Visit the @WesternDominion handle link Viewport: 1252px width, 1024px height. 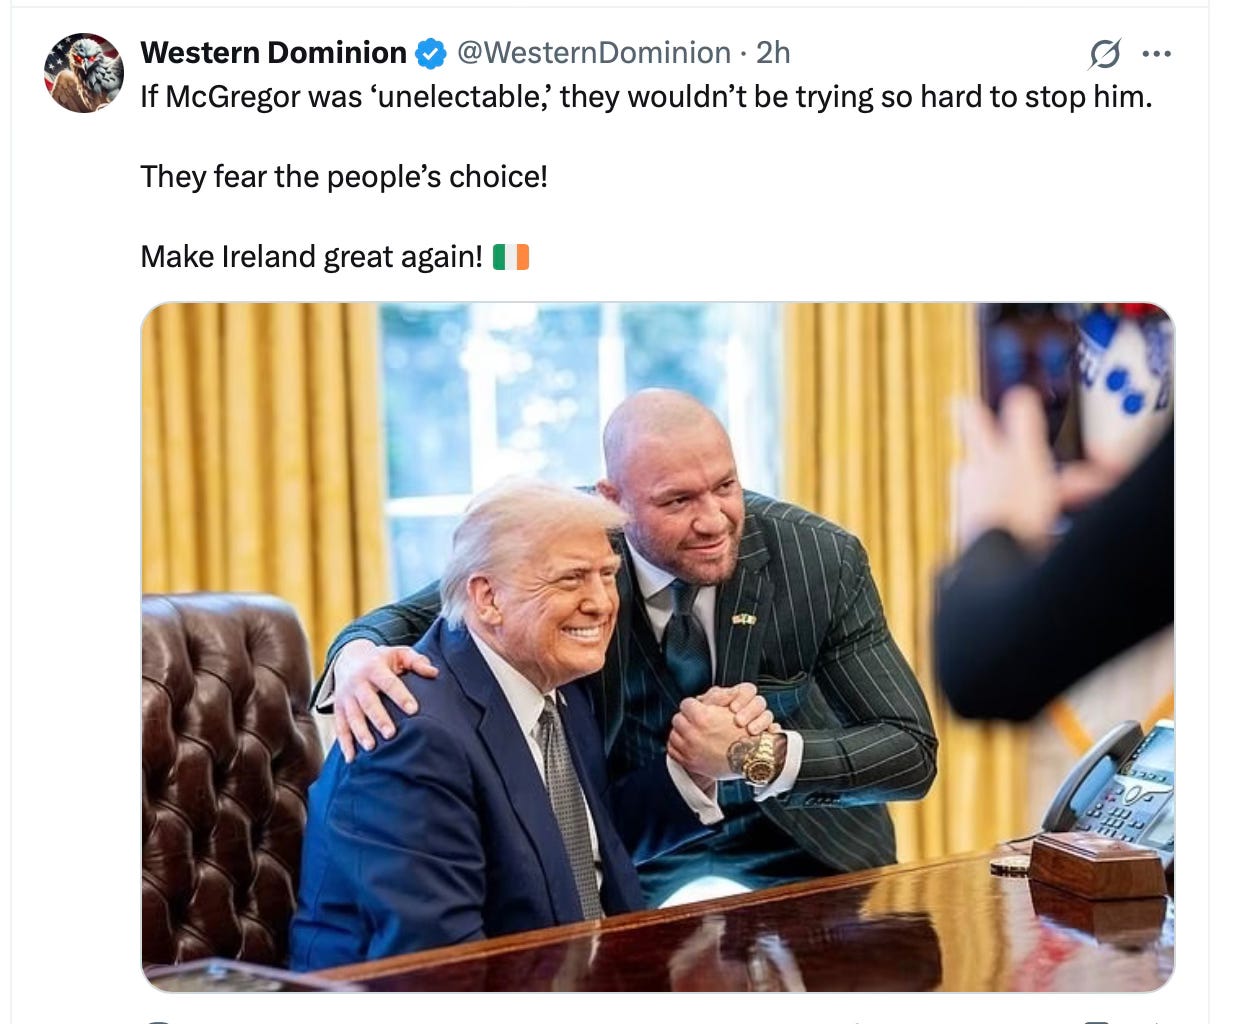[594, 52]
